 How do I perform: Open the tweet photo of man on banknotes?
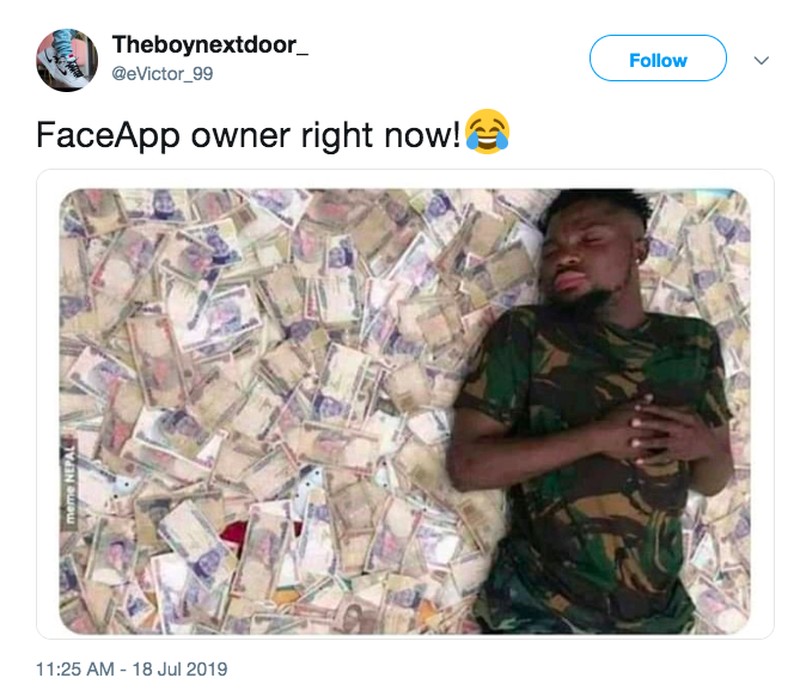[405, 411]
